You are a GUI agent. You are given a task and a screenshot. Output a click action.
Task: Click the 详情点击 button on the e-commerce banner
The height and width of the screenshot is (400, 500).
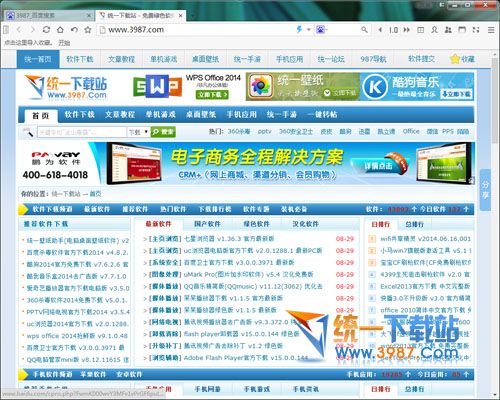coord(379,166)
